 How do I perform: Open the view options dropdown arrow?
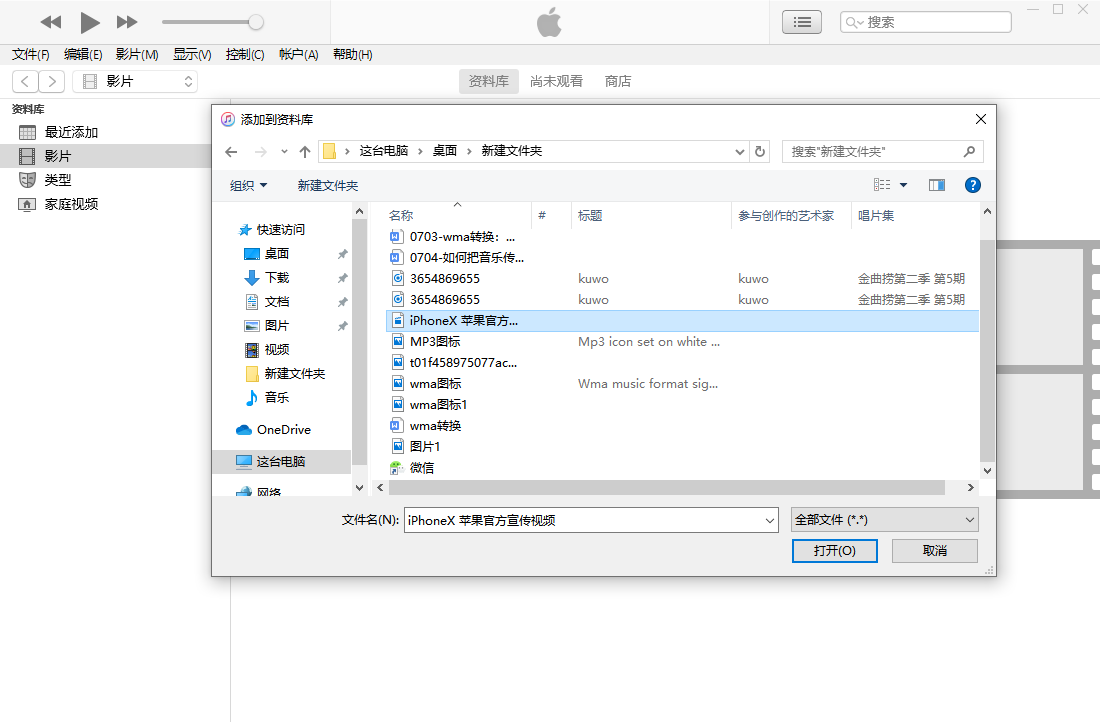pyautogui.click(x=904, y=185)
